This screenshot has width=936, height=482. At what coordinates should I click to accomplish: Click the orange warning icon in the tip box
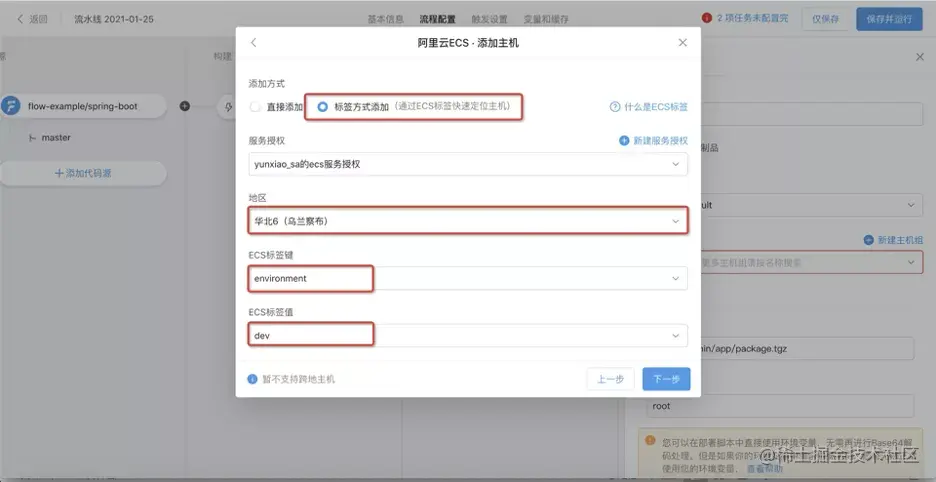[650, 441]
